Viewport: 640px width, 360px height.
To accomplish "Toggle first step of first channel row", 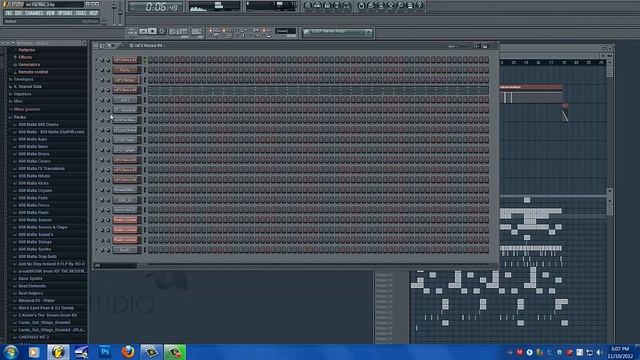I will (x=151, y=60).
